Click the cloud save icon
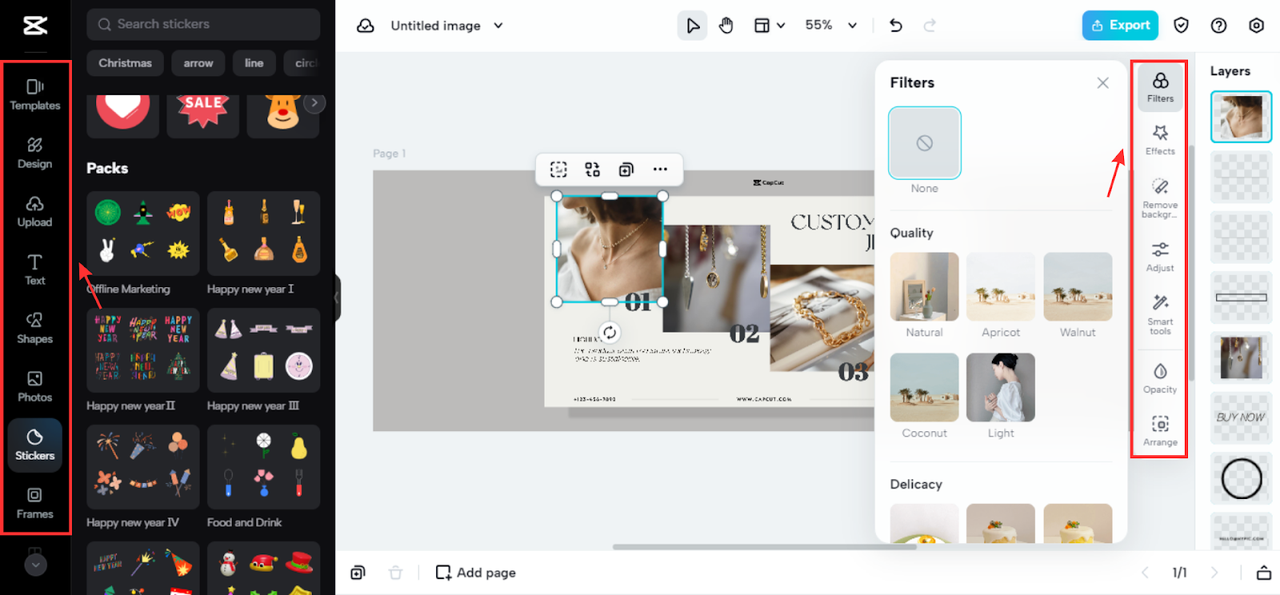The width and height of the screenshot is (1280, 595). [x=366, y=25]
